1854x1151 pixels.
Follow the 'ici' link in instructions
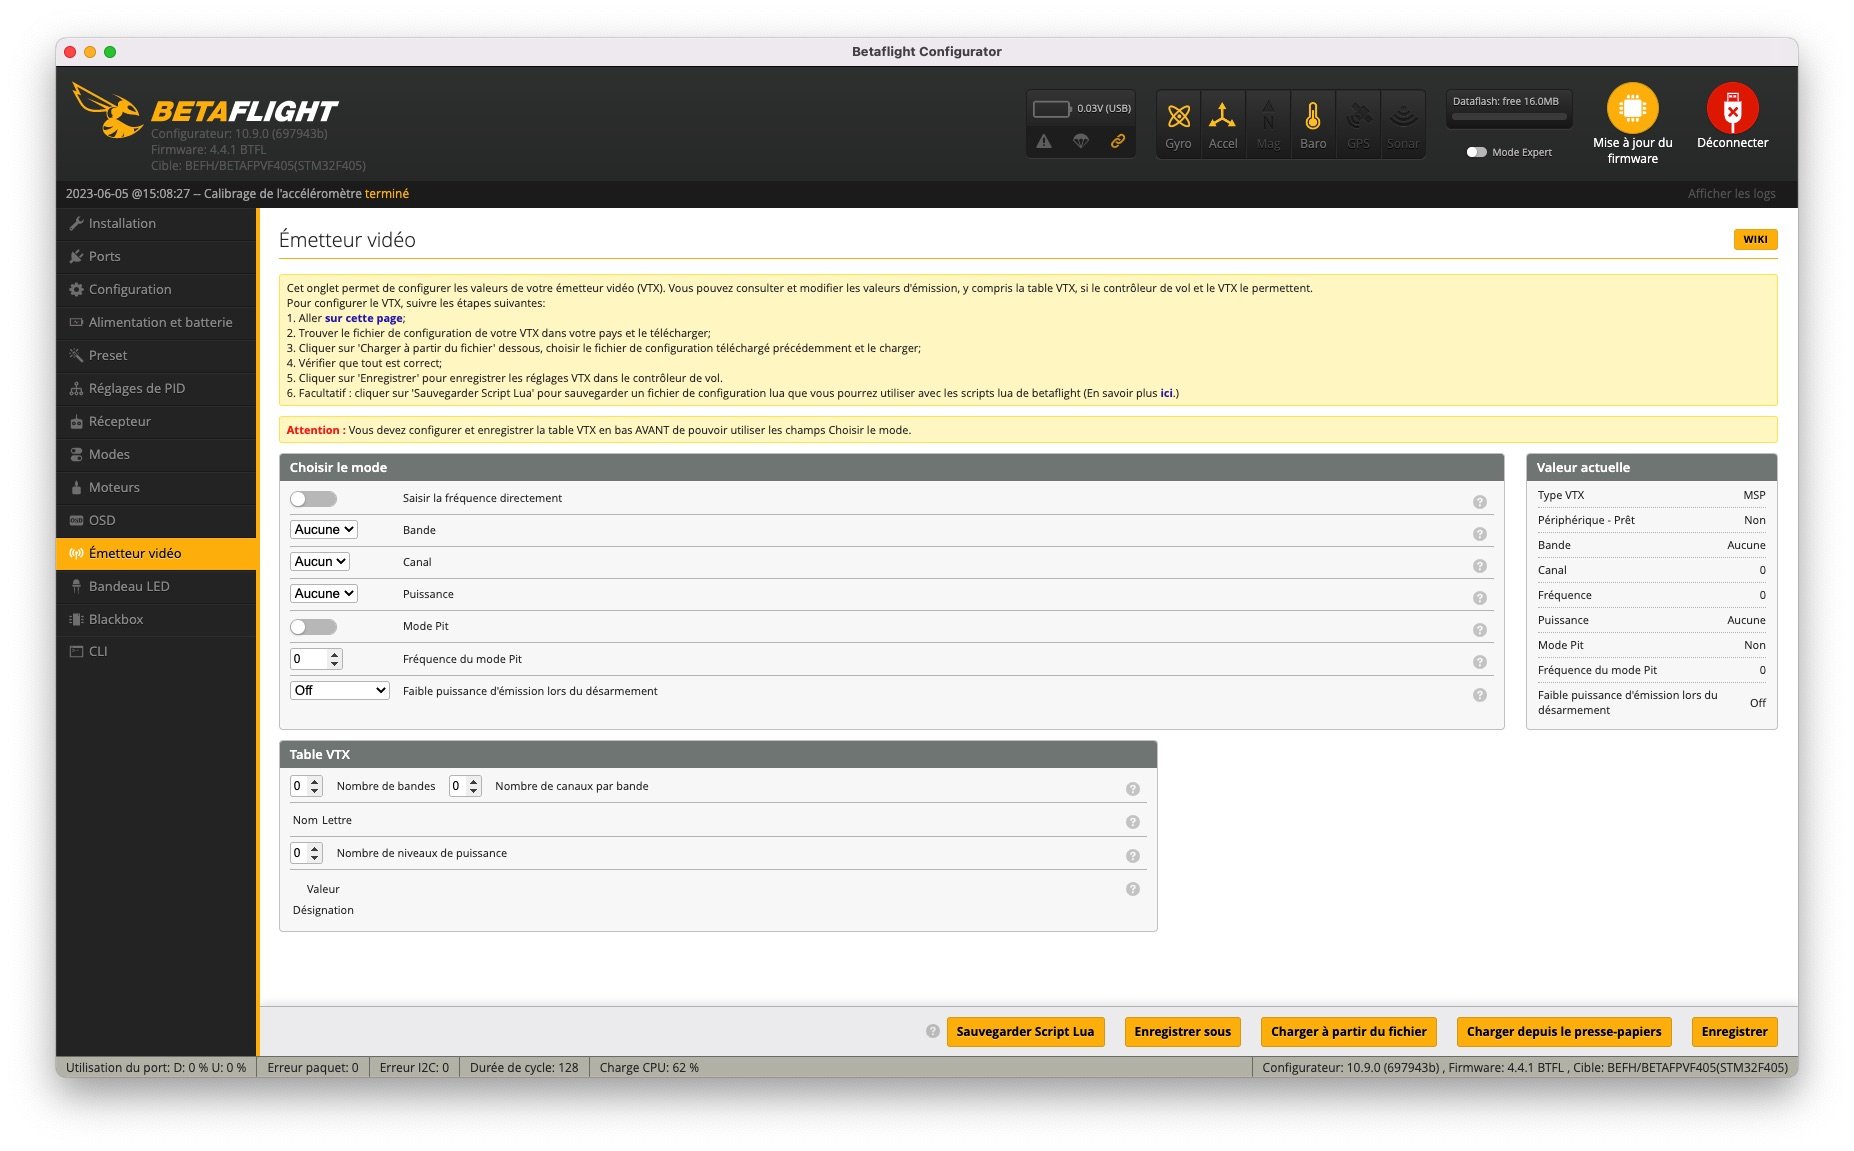(x=1166, y=393)
